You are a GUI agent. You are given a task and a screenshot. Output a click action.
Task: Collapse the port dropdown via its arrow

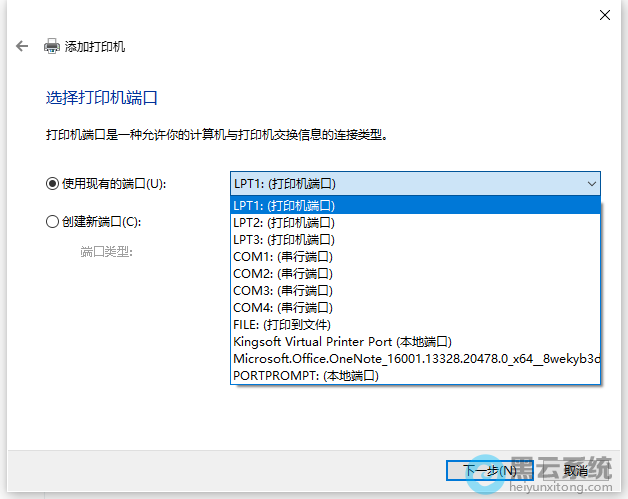[591, 183]
